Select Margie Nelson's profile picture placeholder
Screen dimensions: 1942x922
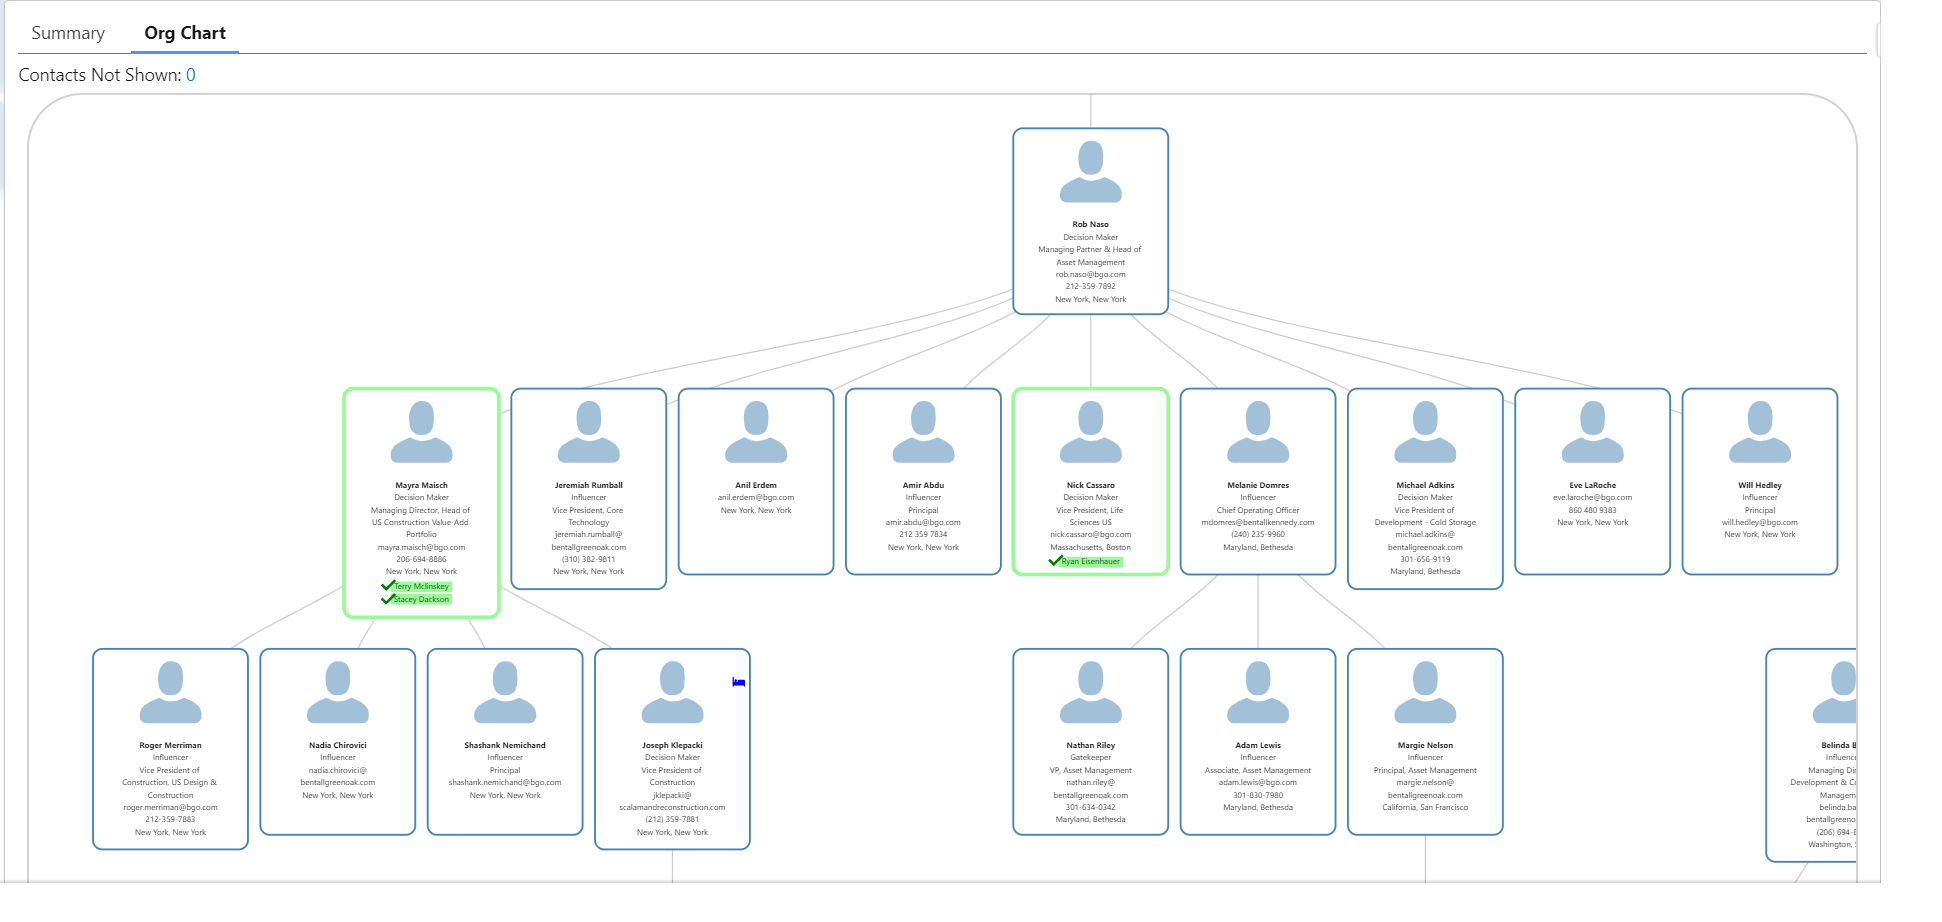point(1425,690)
